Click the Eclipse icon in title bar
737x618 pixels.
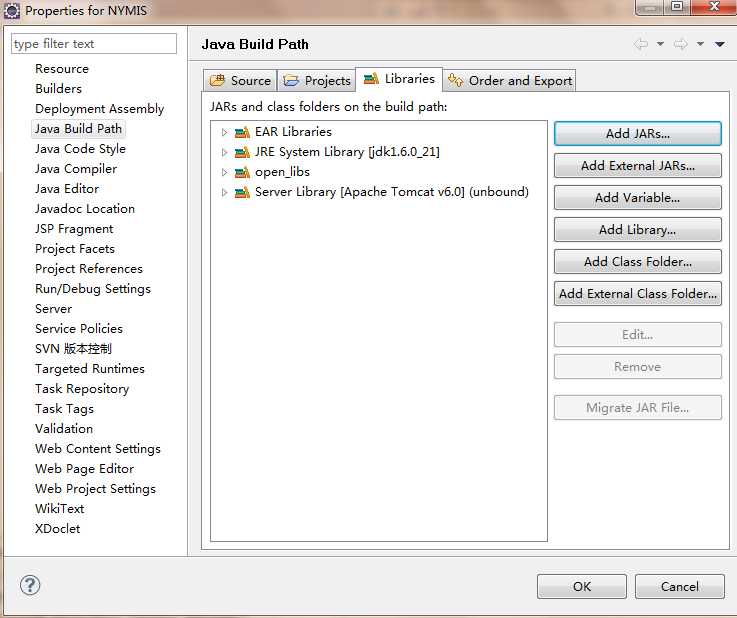pyautogui.click(x=12, y=10)
